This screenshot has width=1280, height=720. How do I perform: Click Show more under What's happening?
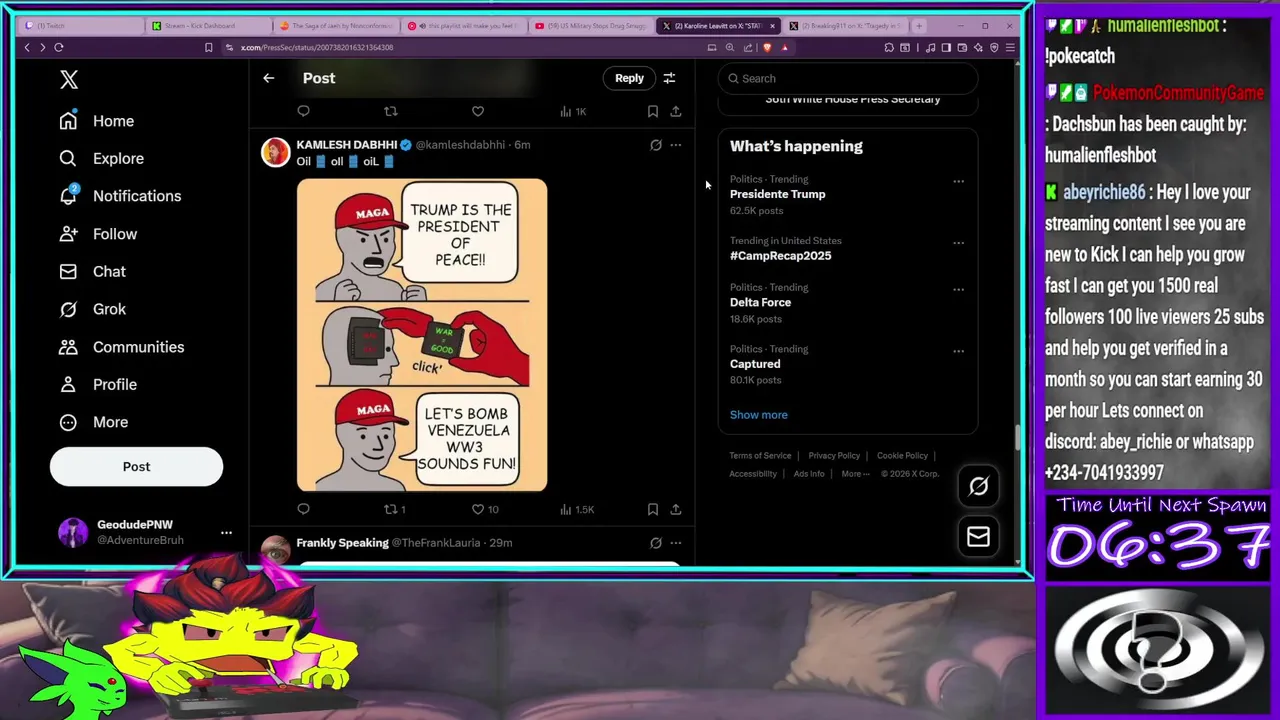point(758,415)
